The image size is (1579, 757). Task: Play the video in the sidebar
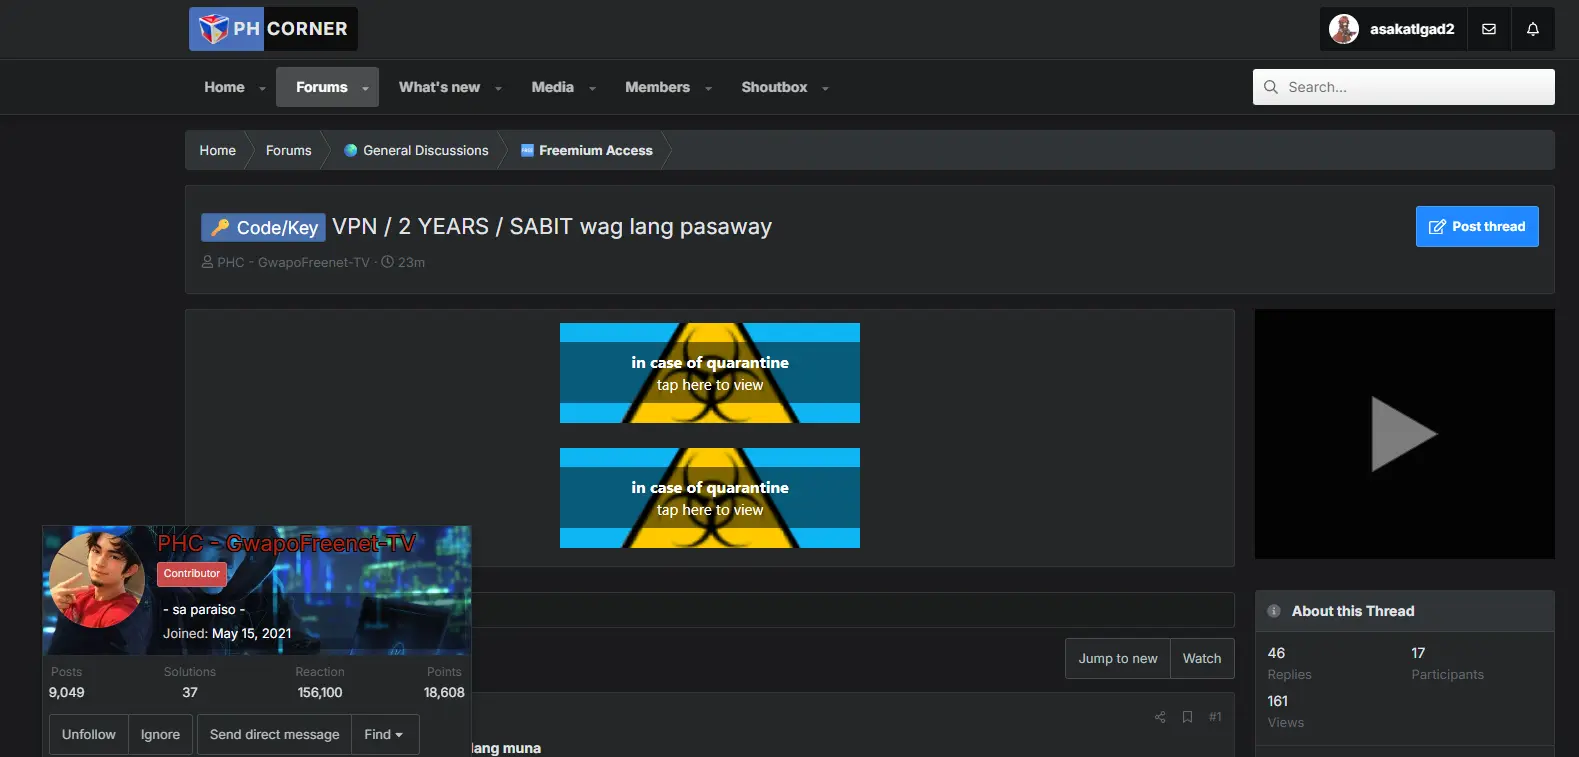[x=1404, y=434]
